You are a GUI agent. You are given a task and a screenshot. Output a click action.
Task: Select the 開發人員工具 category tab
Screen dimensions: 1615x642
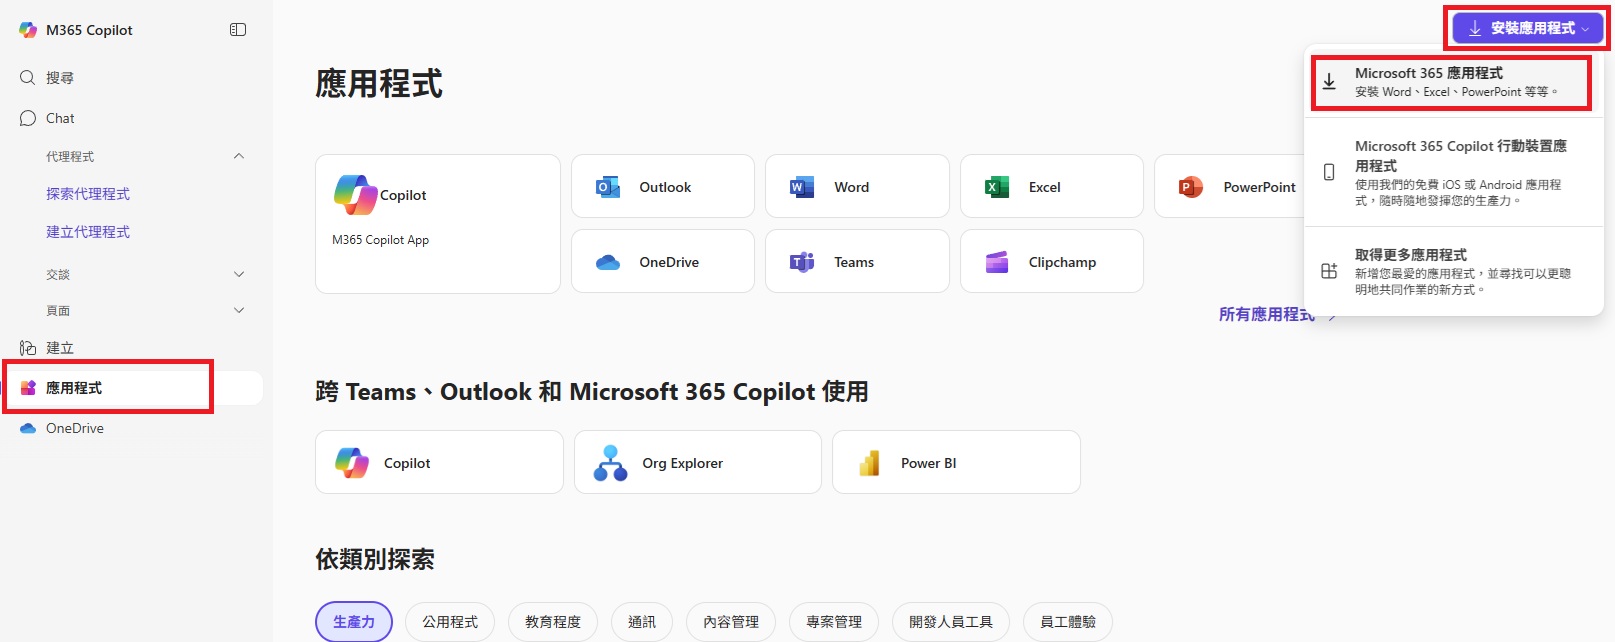pyautogui.click(x=951, y=622)
